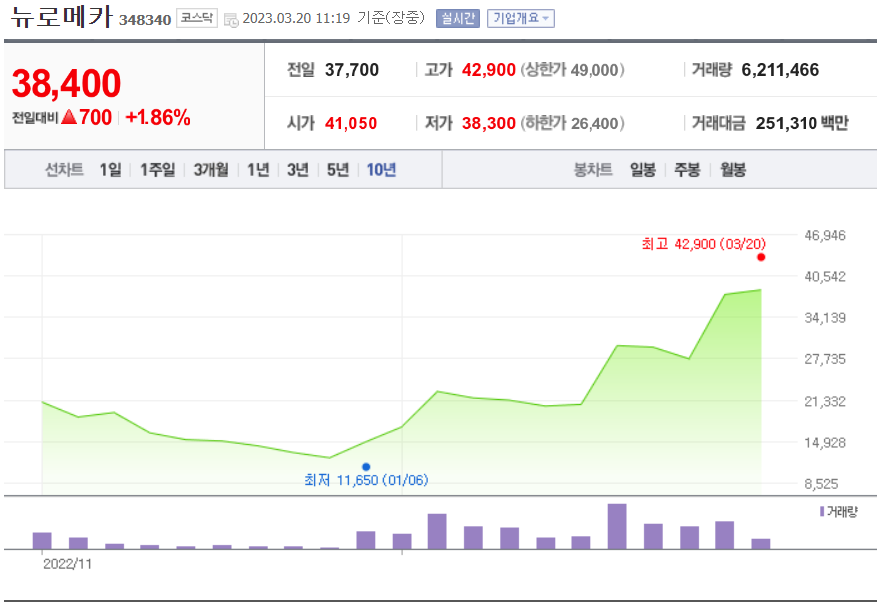Click the 46,946 y-axis label

[x=825, y=236]
